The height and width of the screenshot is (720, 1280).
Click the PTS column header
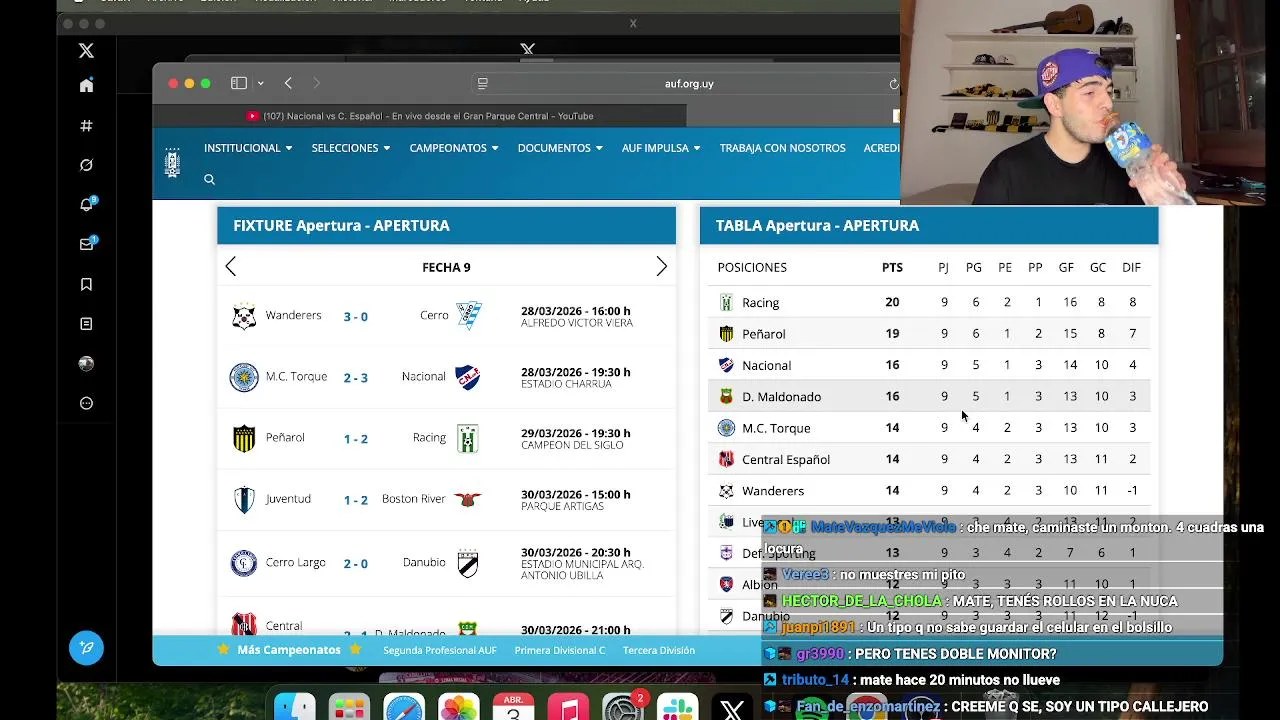coord(892,267)
